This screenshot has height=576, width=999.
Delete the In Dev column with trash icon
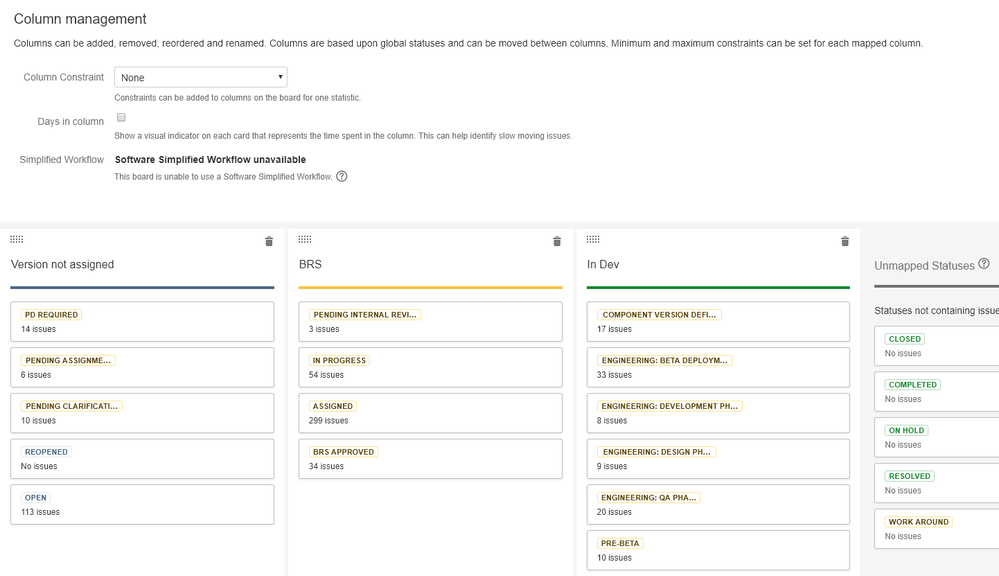(845, 241)
